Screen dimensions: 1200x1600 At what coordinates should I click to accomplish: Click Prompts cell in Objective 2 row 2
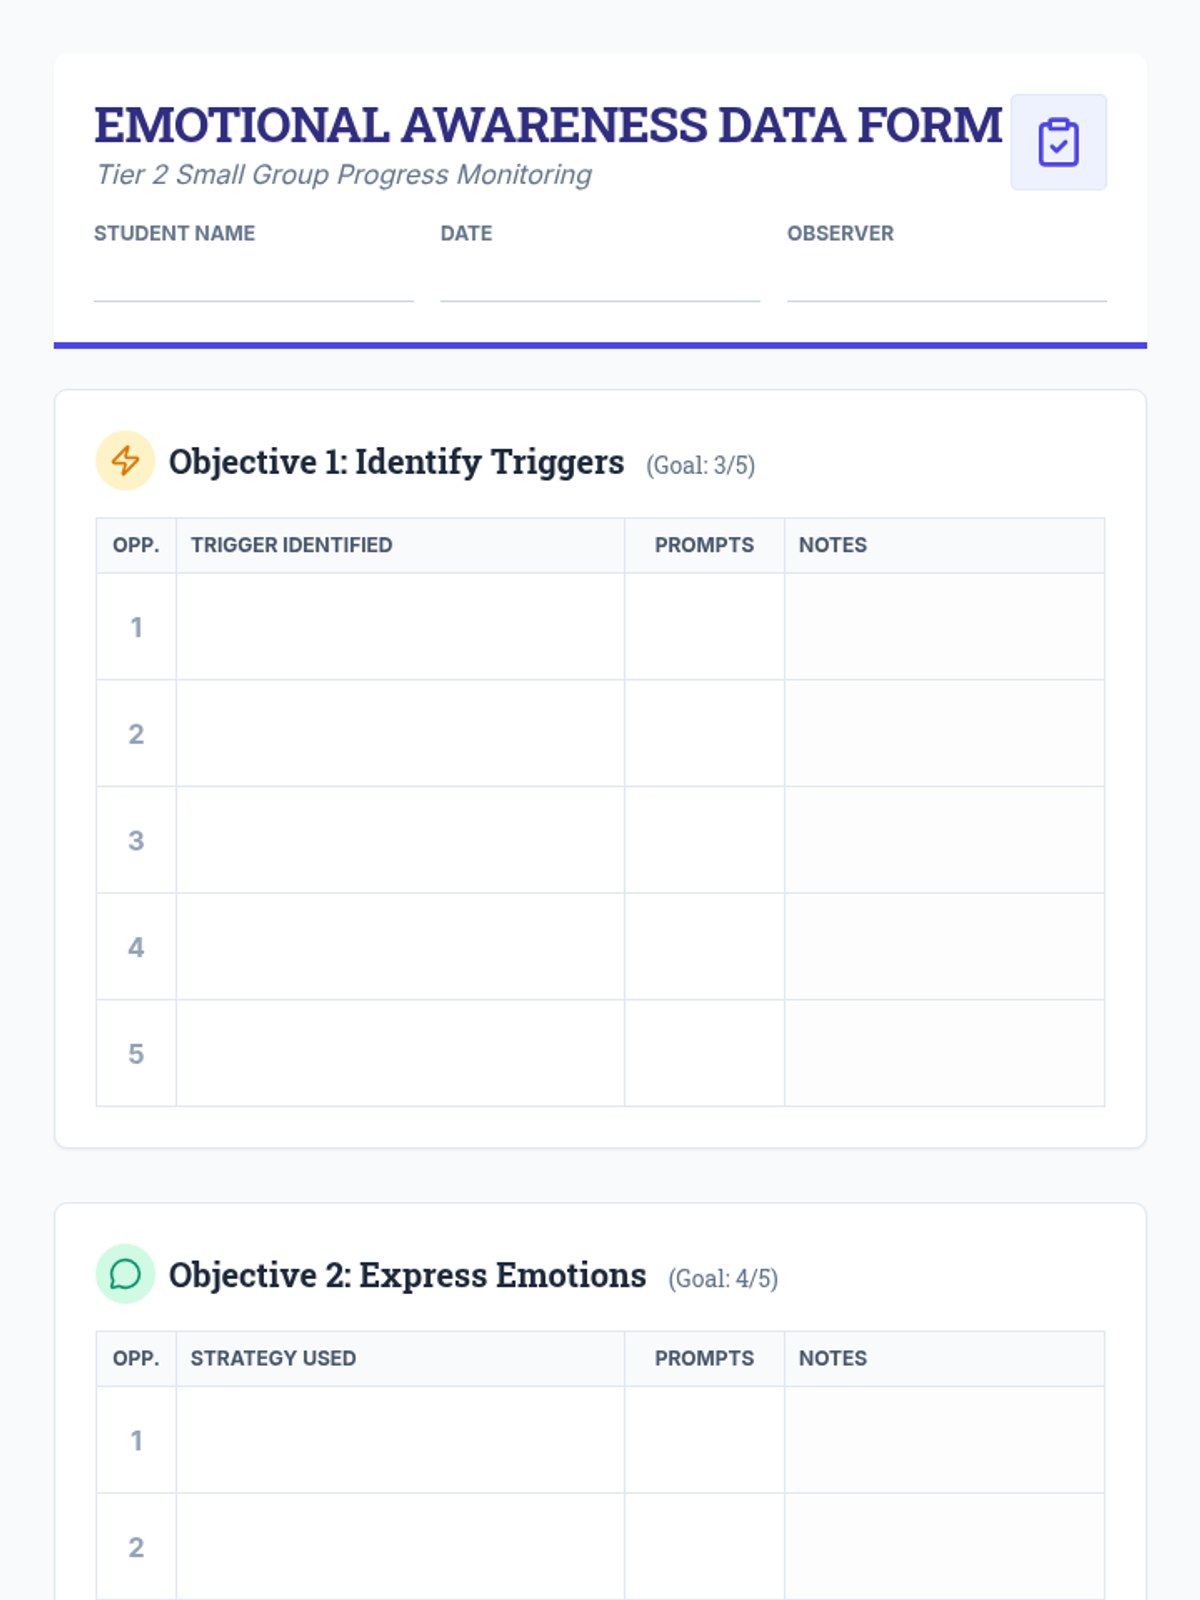coord(705,1547)
